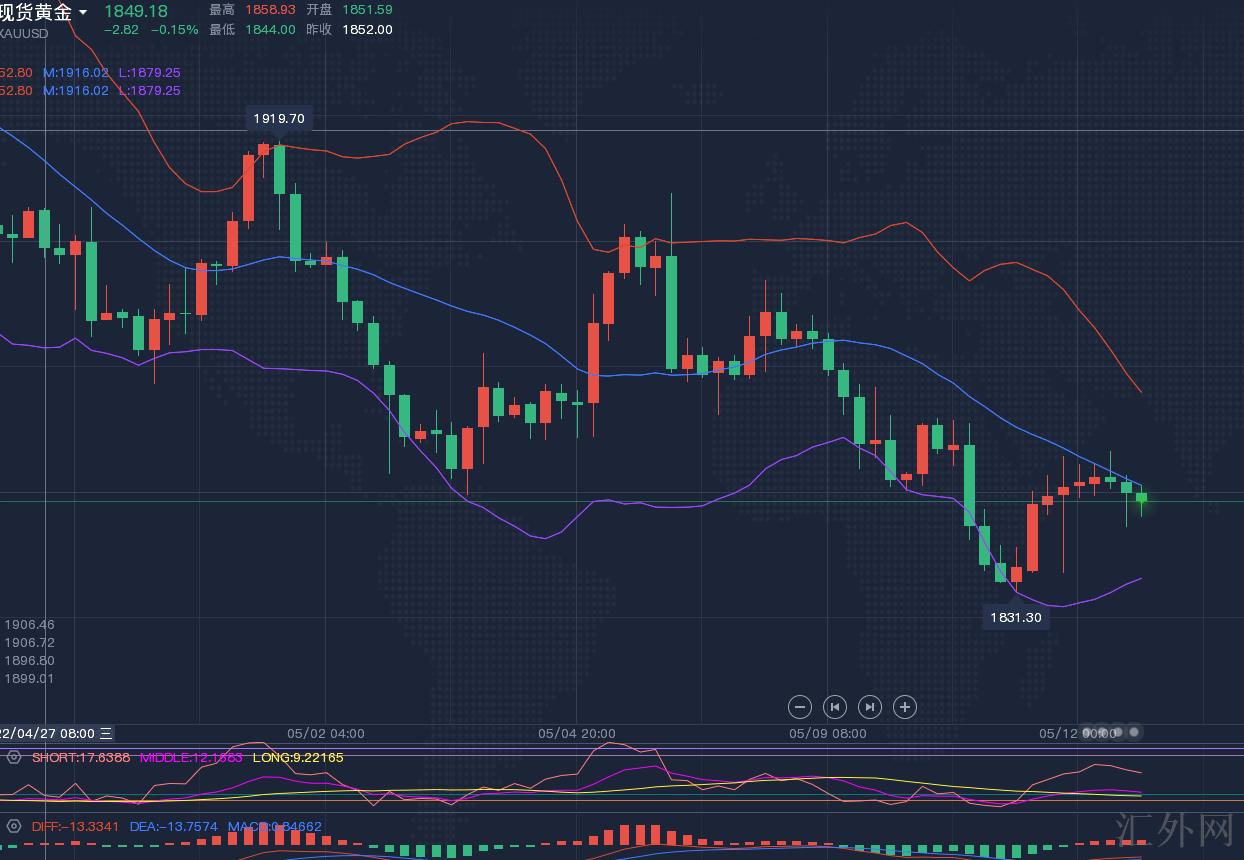The image size is (1244, 860).
Task: Click the 1831.30 low price label
Action: pos(1016,617)
